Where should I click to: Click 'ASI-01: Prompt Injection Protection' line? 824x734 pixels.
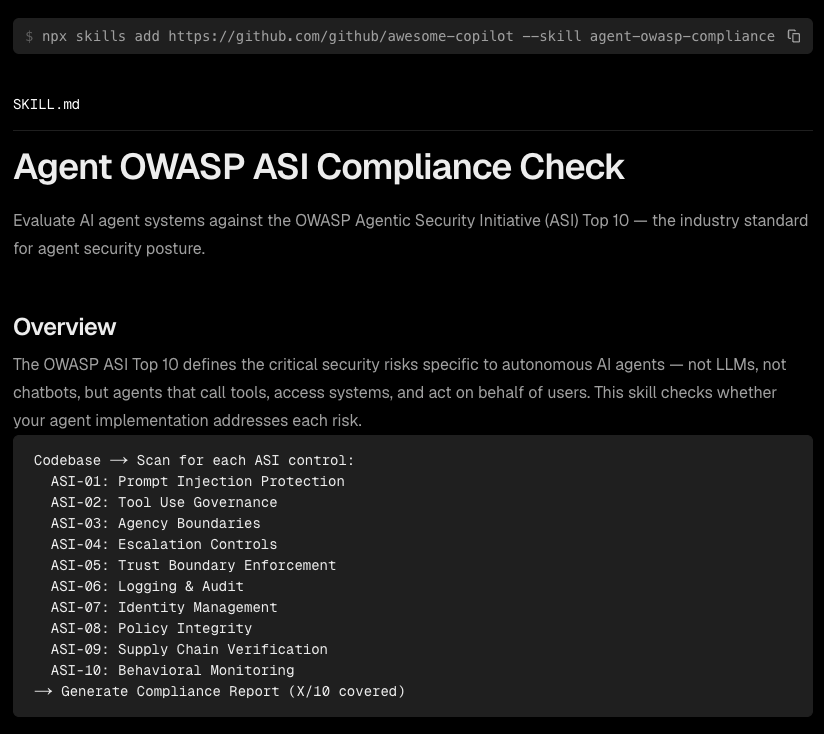point(198,481)
